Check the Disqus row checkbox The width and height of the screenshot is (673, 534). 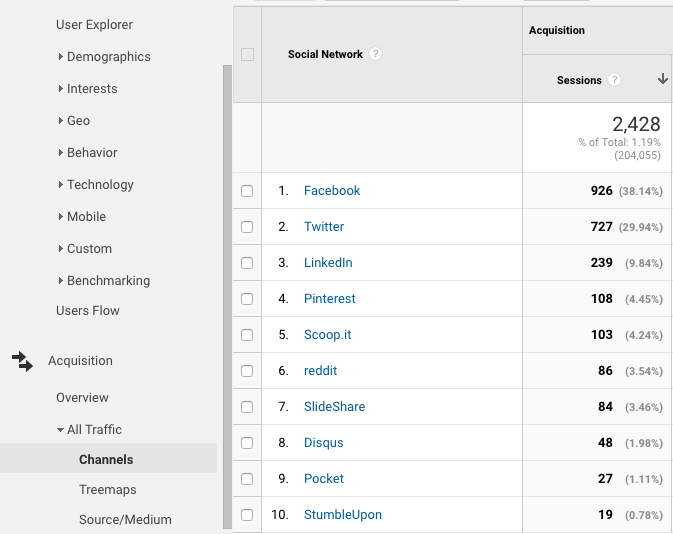(x=247, y=443)
